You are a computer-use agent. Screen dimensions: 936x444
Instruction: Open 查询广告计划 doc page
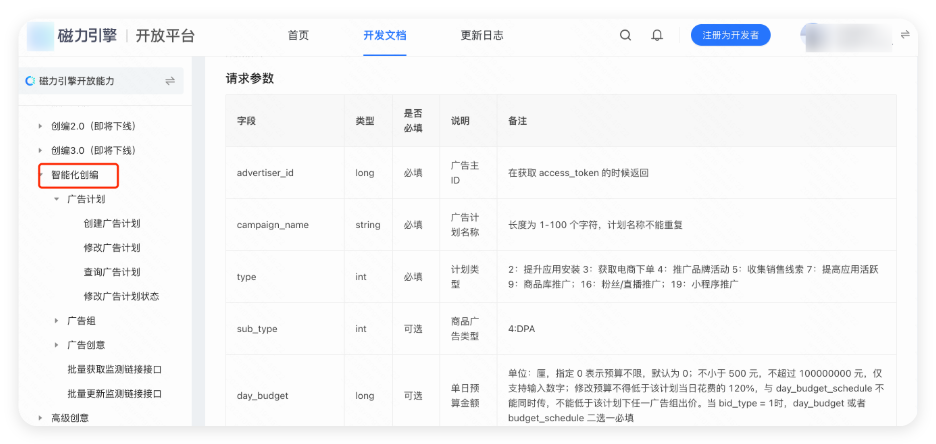[x=112, y=272]
